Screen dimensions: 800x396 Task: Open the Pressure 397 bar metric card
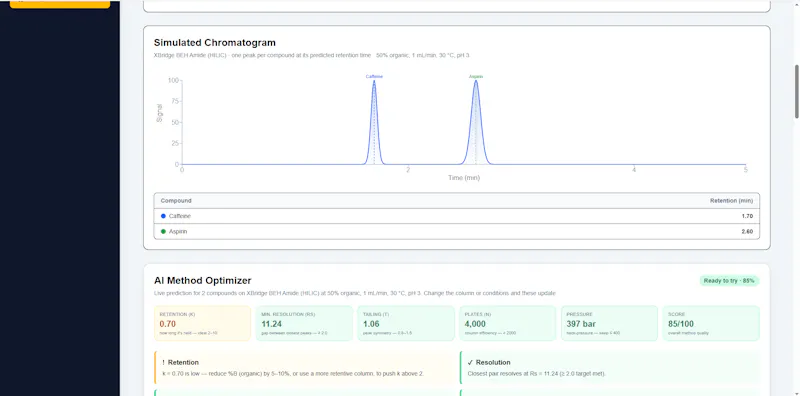[609, 323]
